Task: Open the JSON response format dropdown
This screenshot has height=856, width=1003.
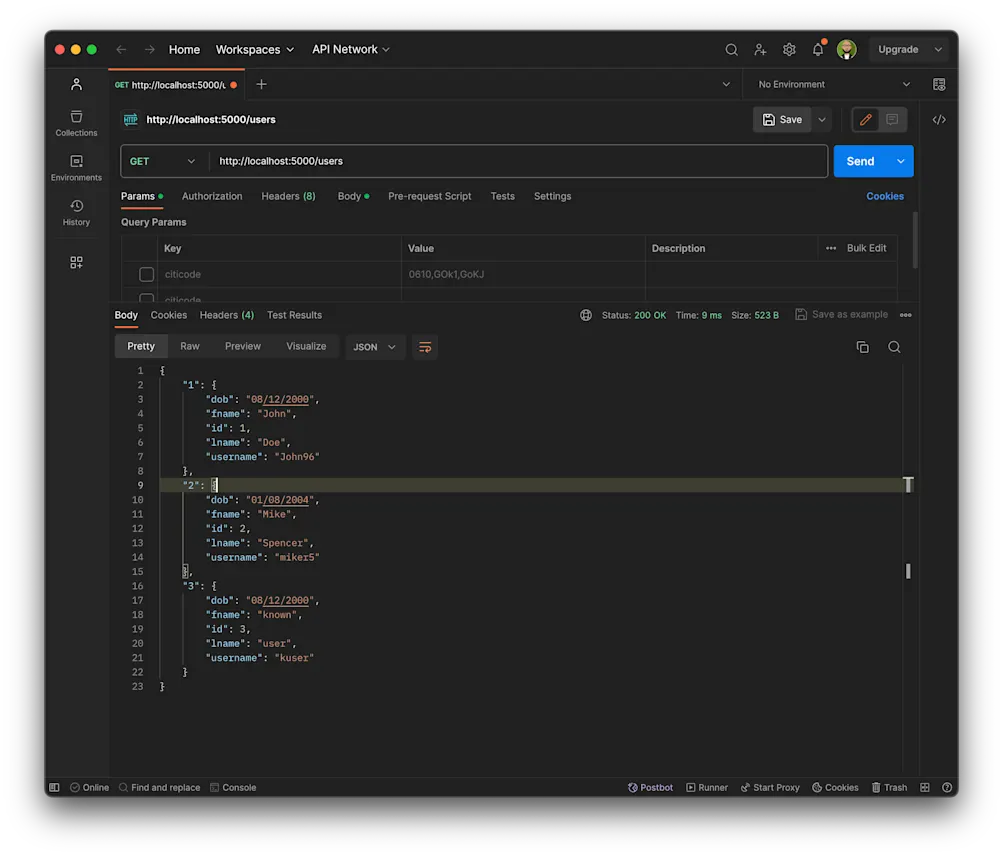Action: 373,346
